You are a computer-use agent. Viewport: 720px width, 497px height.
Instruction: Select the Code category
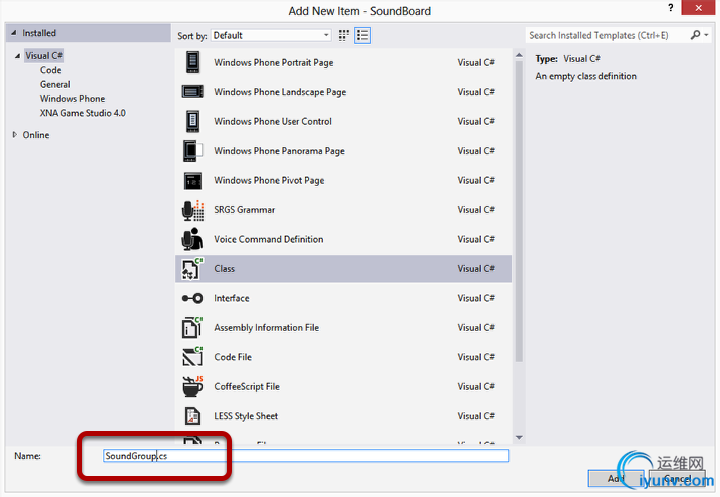(51, 70)
